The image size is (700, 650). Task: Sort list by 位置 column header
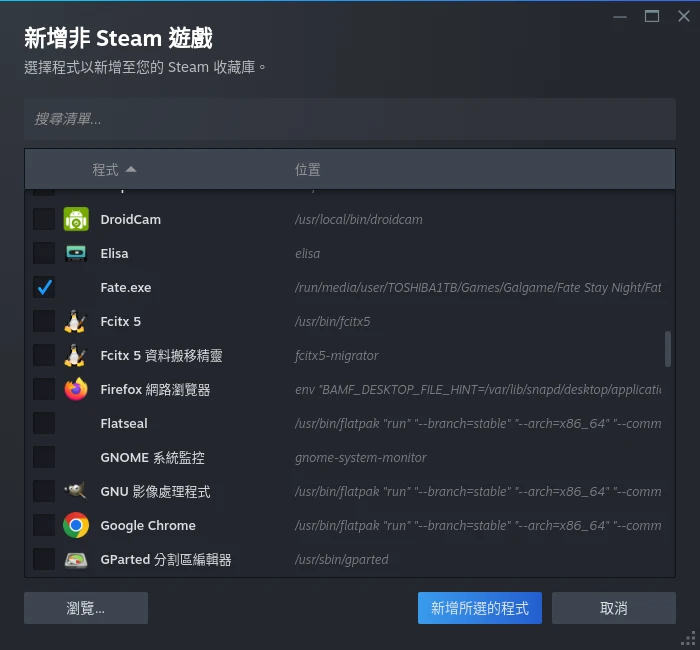[308, 169]
